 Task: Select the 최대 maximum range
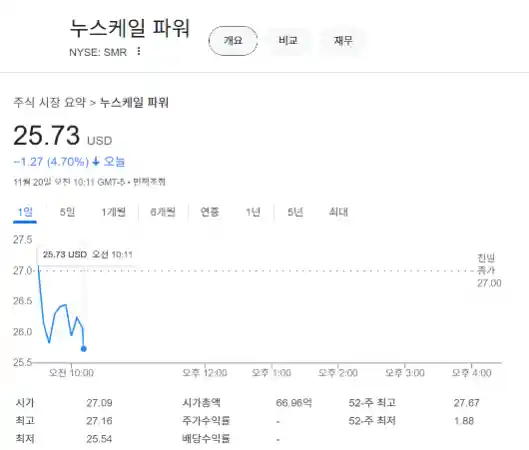tap(338, 212)
